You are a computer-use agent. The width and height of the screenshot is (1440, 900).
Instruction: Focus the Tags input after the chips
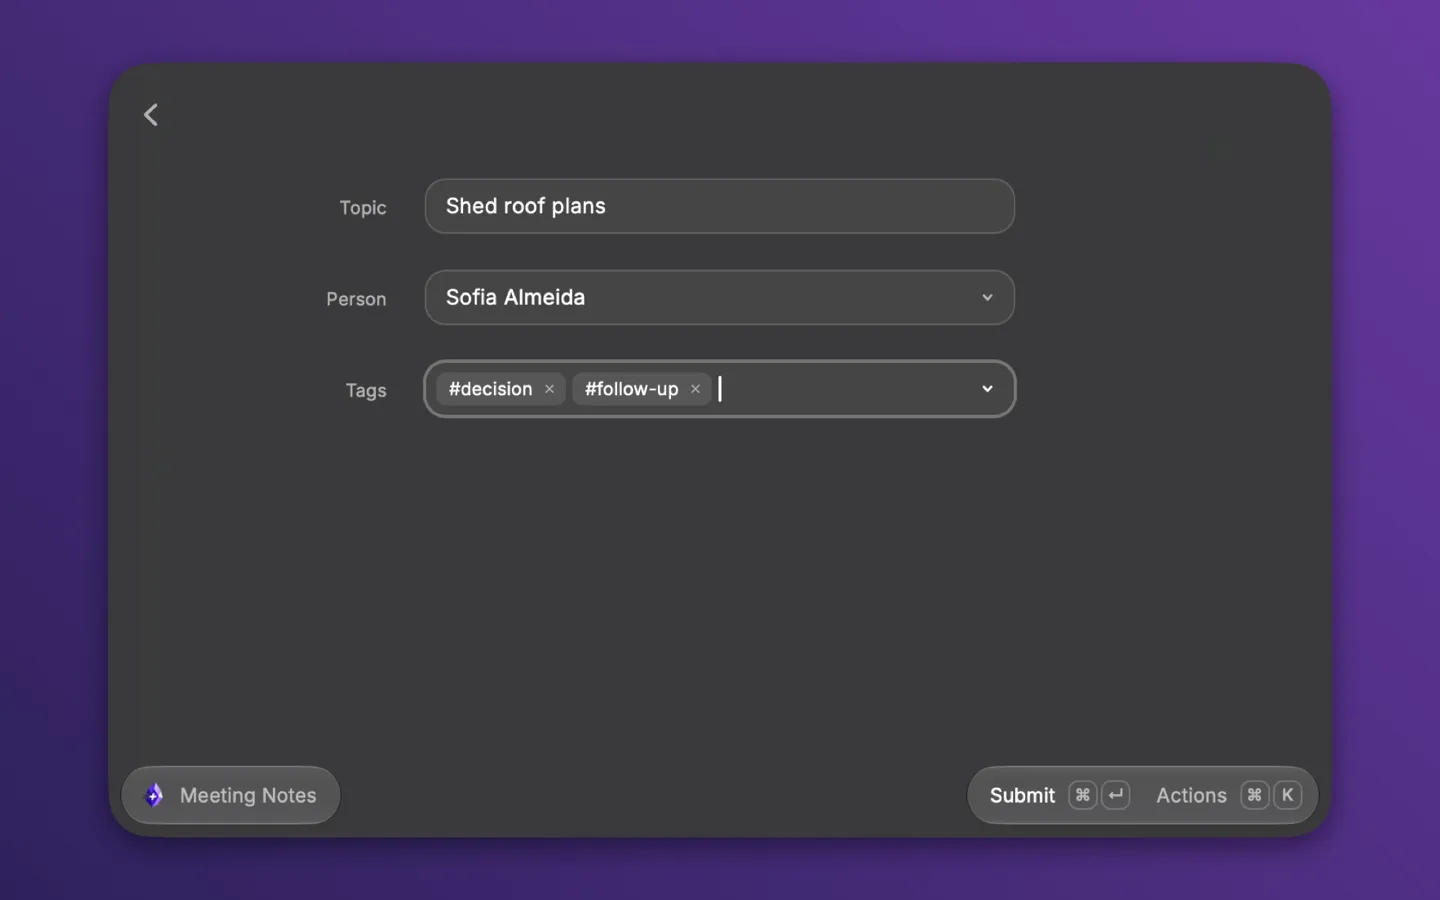coord(845,389)
